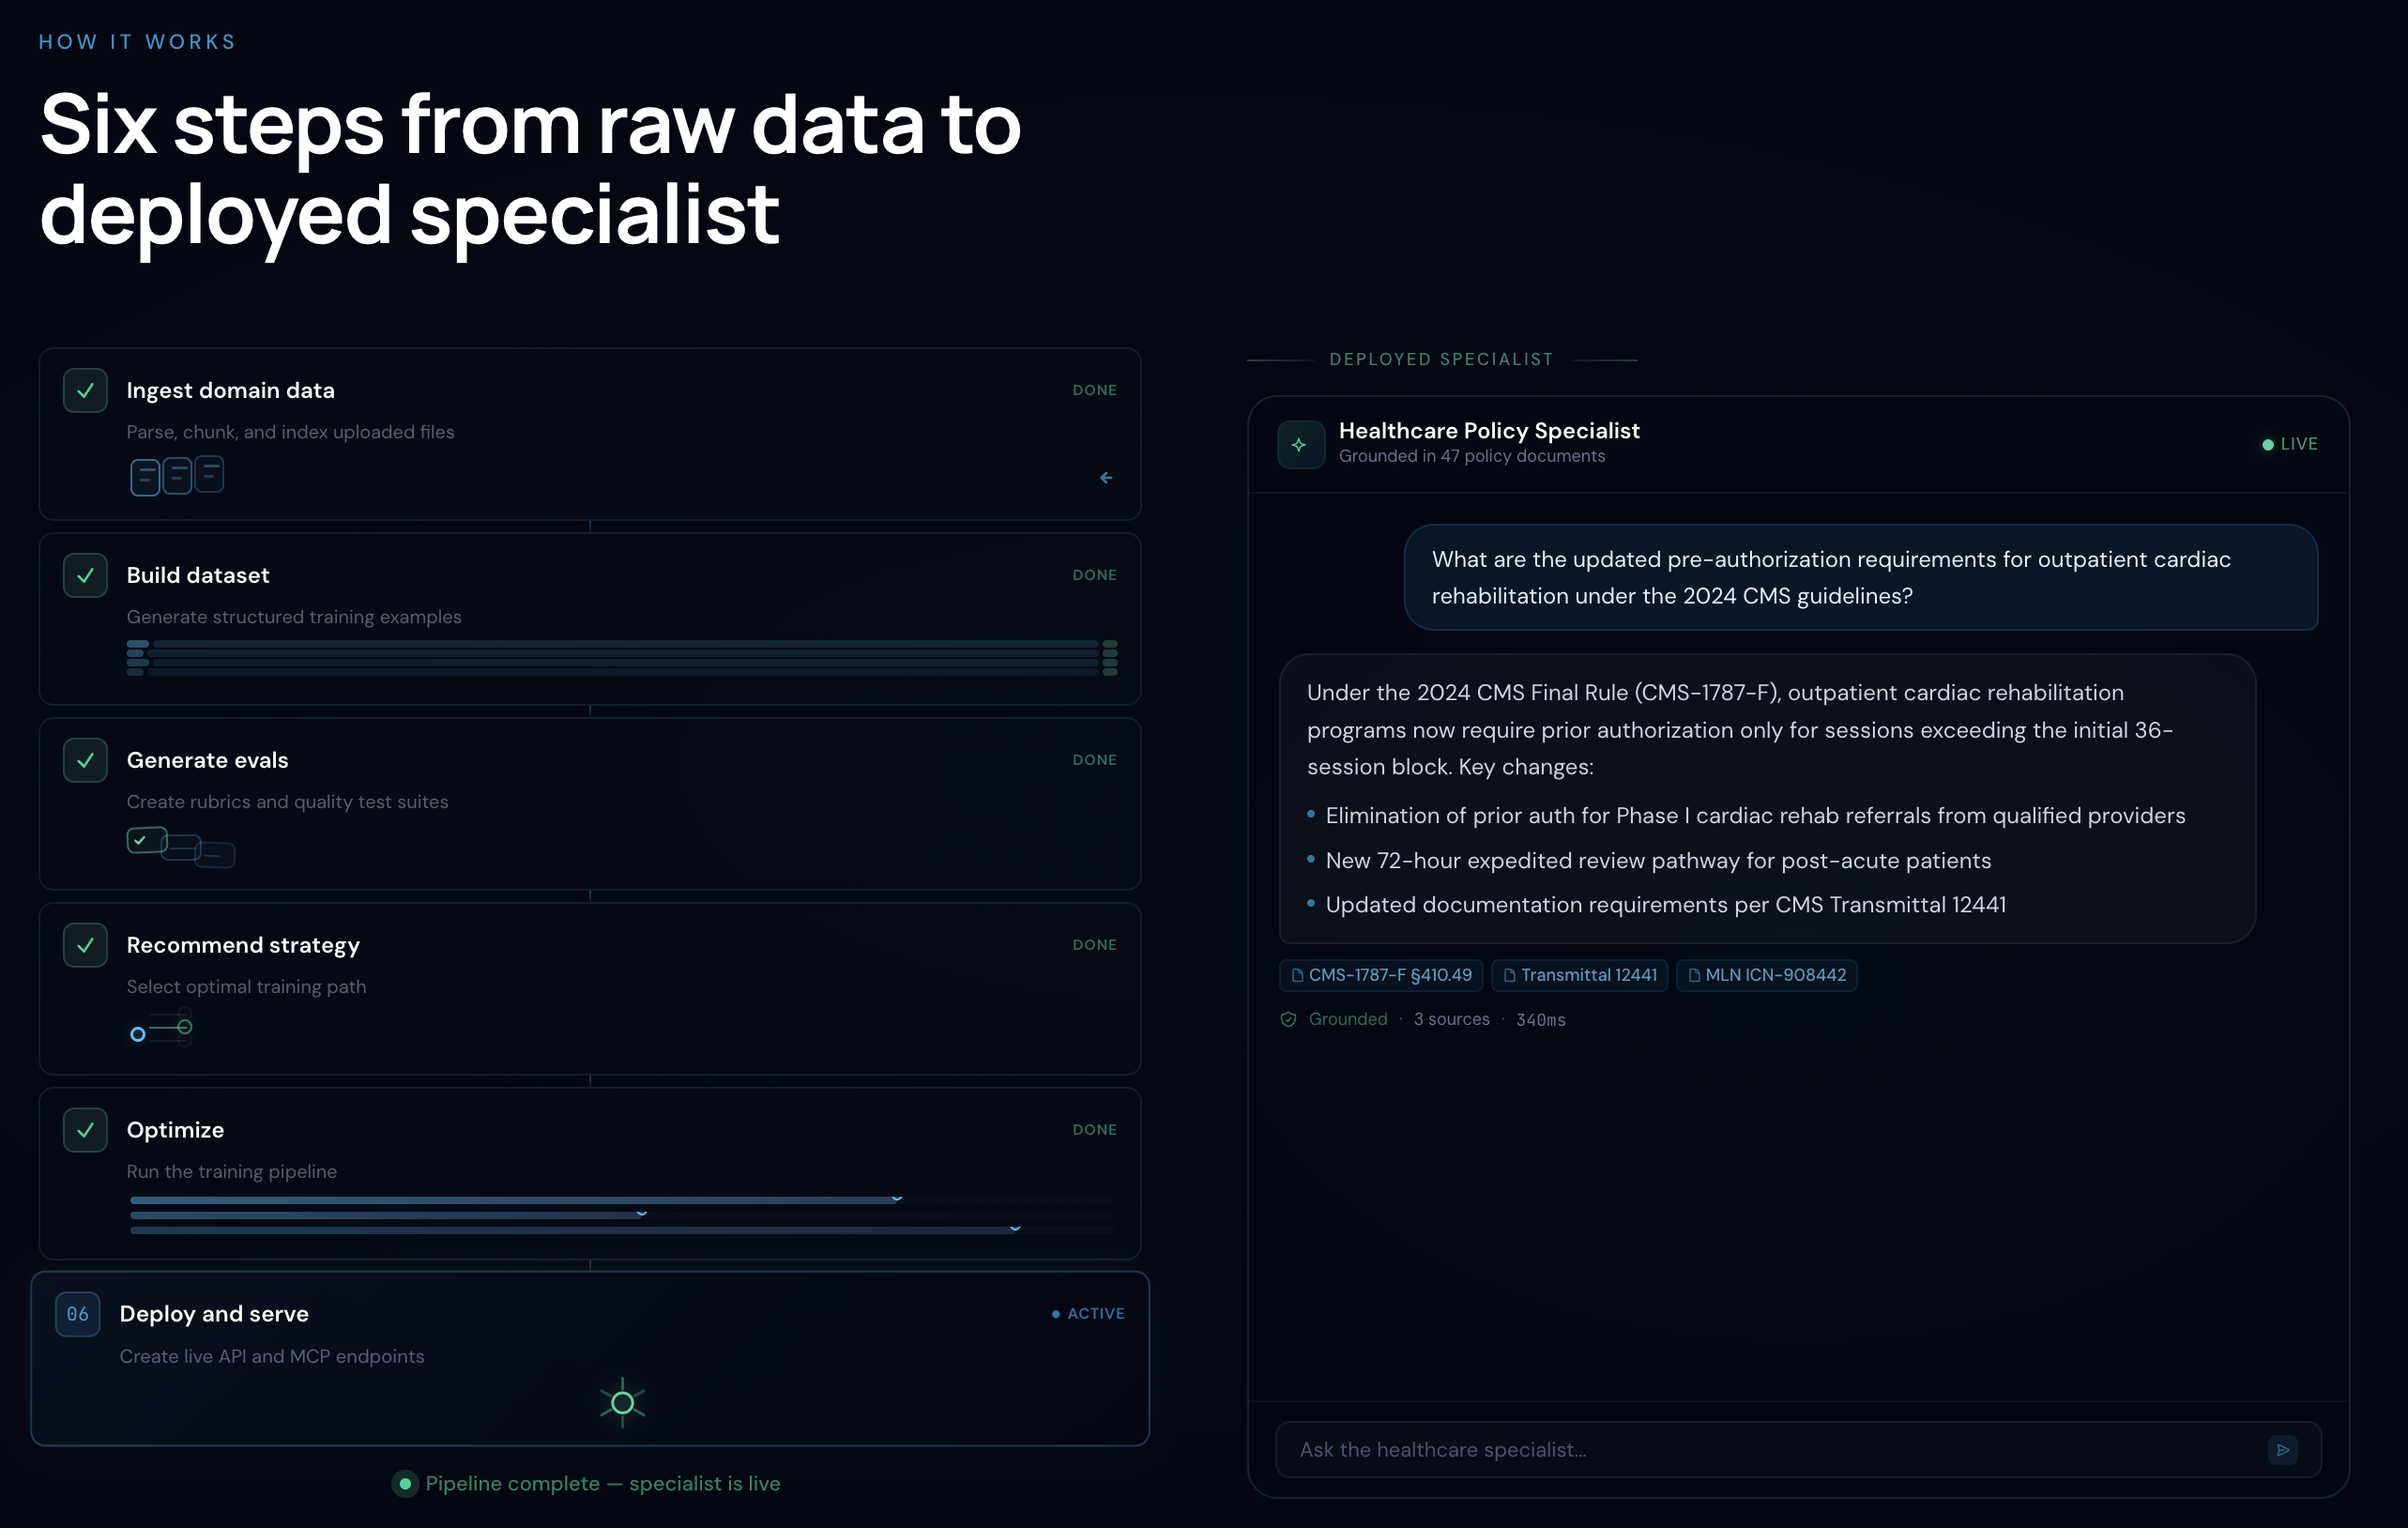This screenshot has height=1528, width=2408.
Task: Click the document icon on the Transmittal 12441 chip
Action: (1508, 975)
